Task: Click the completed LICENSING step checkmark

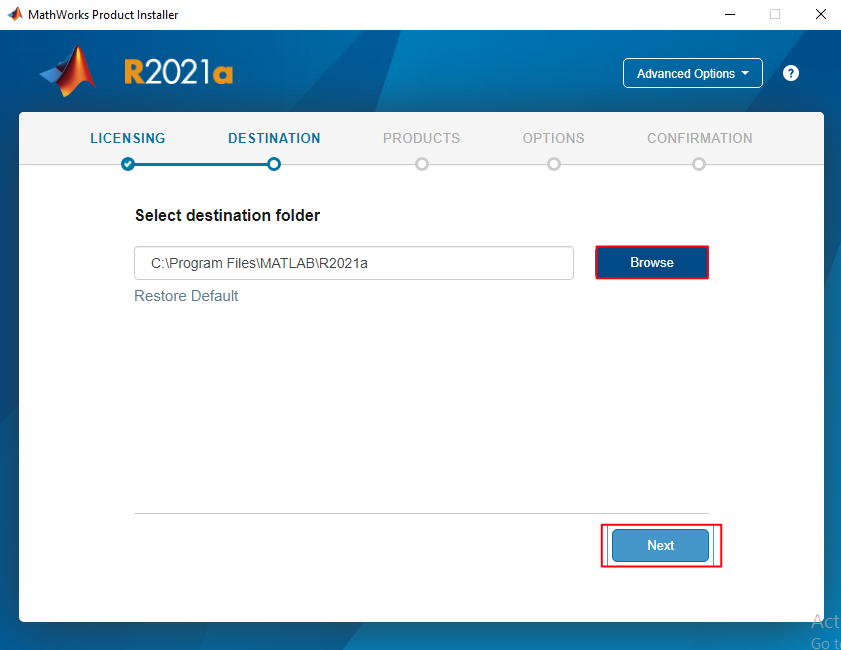Action: 128,163
